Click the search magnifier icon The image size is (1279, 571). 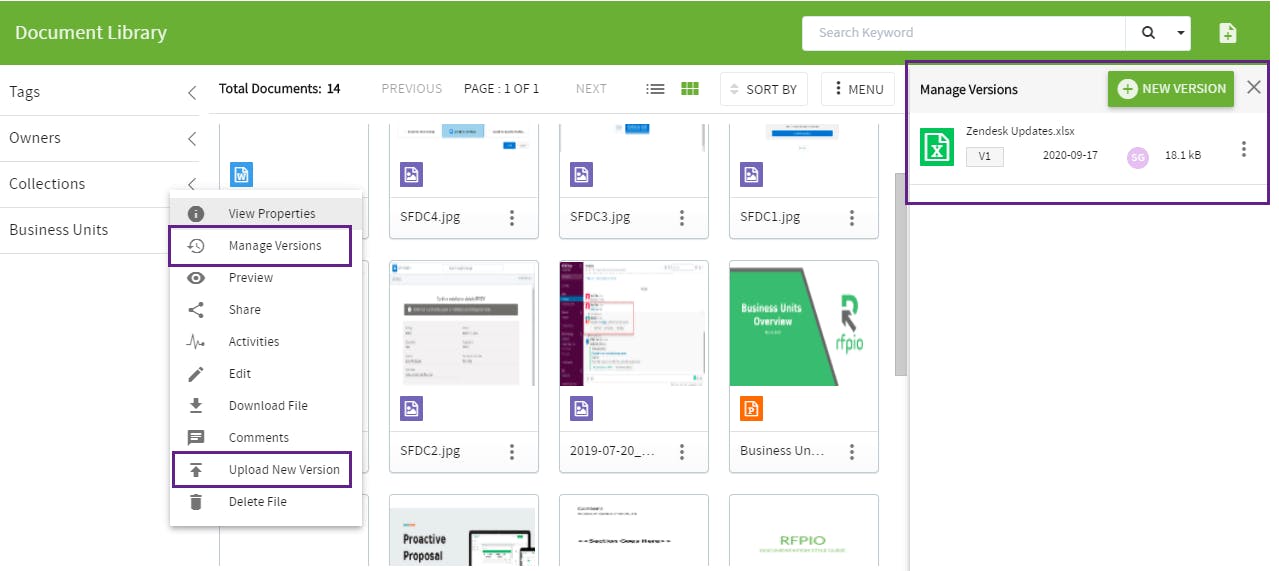tap(1148, 33)
